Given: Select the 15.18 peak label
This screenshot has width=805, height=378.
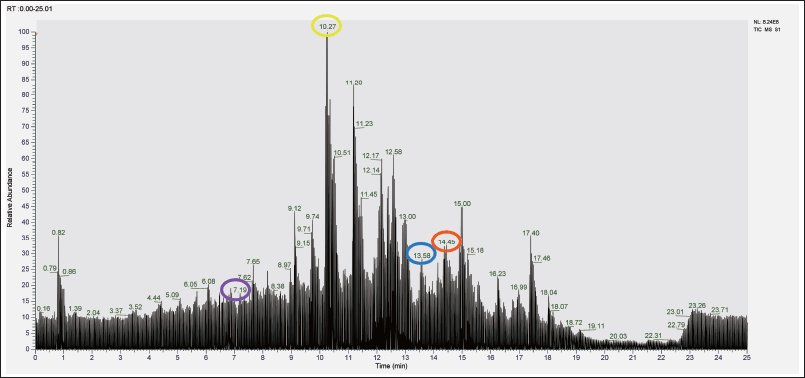Looking at the screenshot, I should [476, 251].
